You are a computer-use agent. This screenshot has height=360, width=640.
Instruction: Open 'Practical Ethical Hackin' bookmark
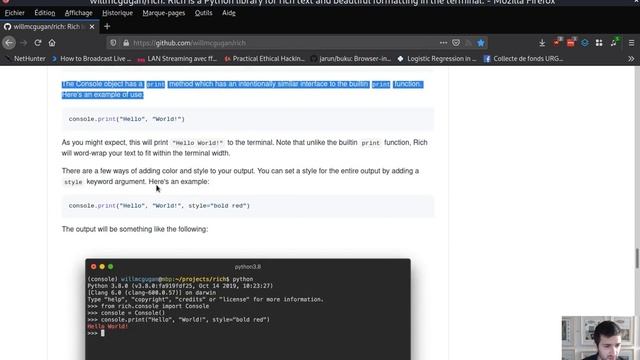click(264, 59)
